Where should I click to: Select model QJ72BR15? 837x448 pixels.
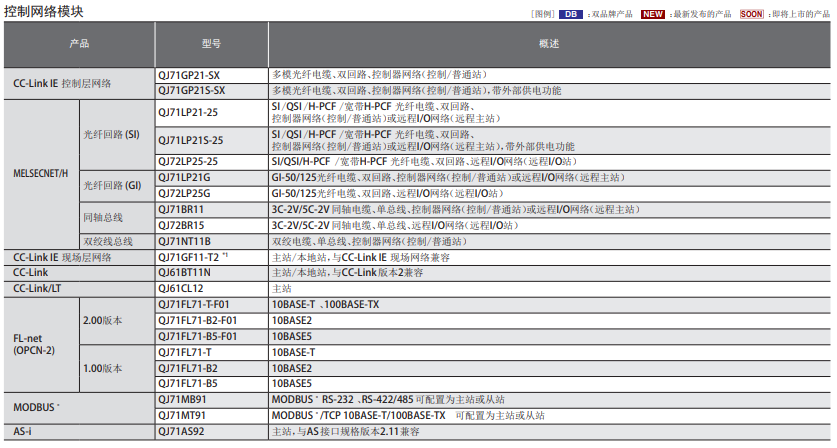[x=181, y=225]
